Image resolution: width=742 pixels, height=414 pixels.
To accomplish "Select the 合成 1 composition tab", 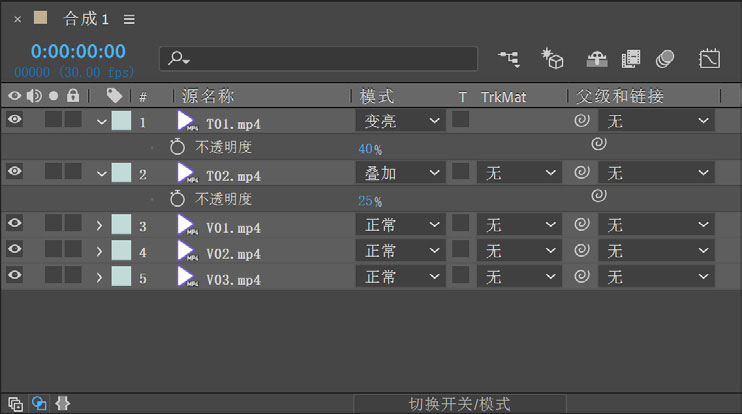I will click(x=85, y=19).
